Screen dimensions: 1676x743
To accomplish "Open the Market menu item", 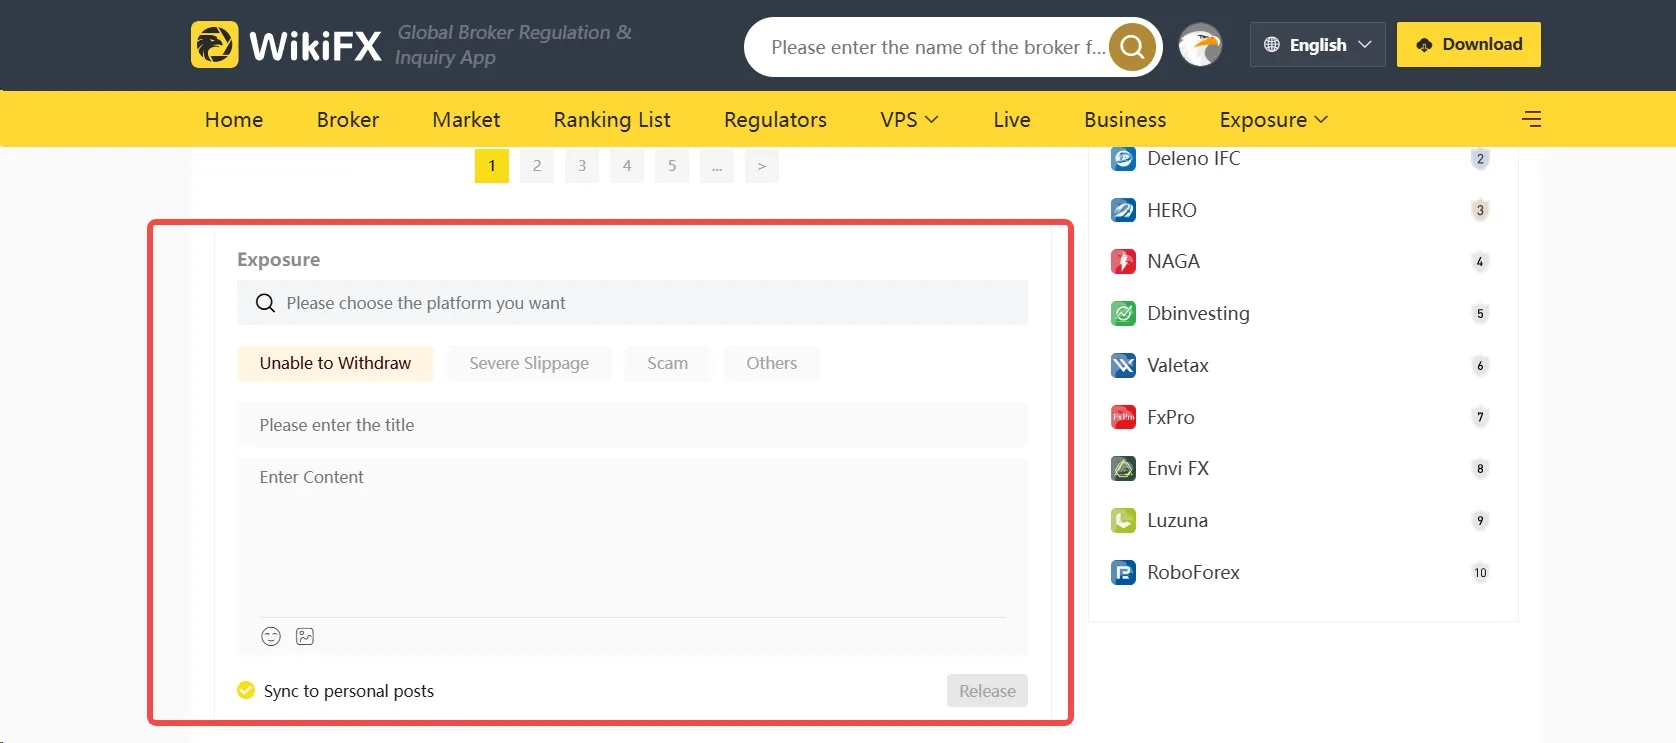I will 466,119.
